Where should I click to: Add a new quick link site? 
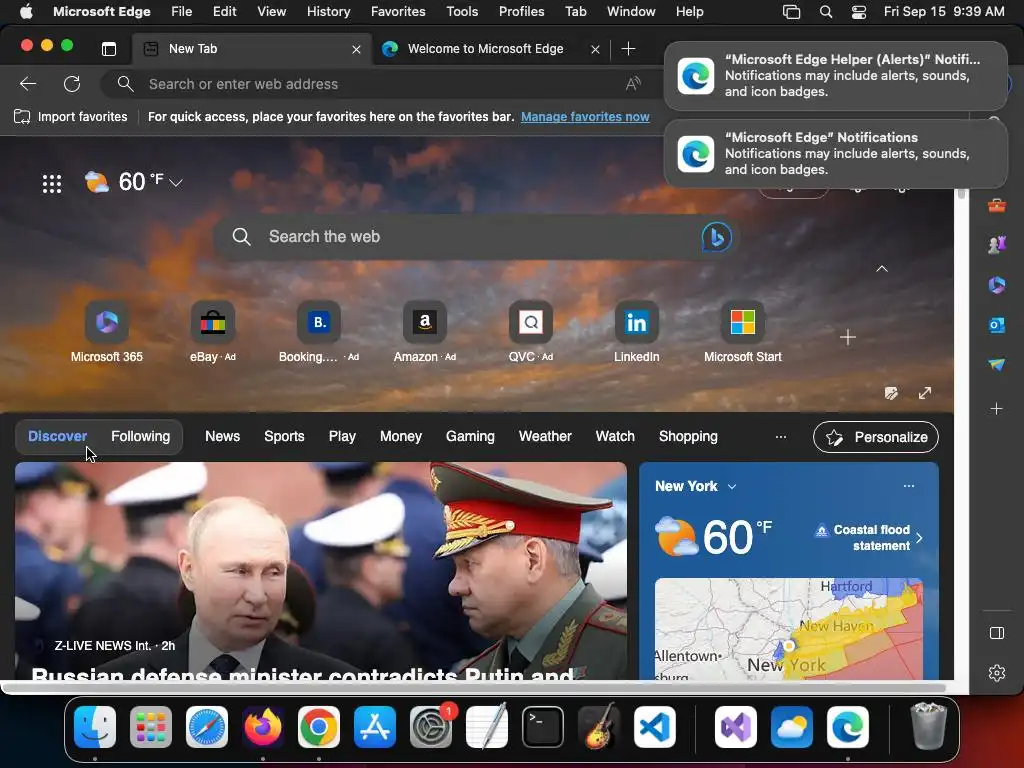[848, 337]
